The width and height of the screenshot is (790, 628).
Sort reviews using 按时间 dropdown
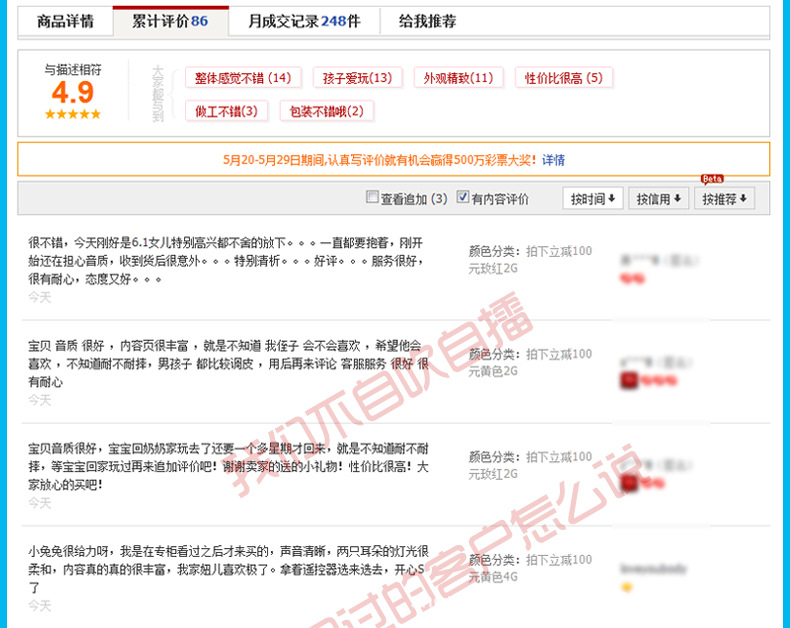click(592, 199)
